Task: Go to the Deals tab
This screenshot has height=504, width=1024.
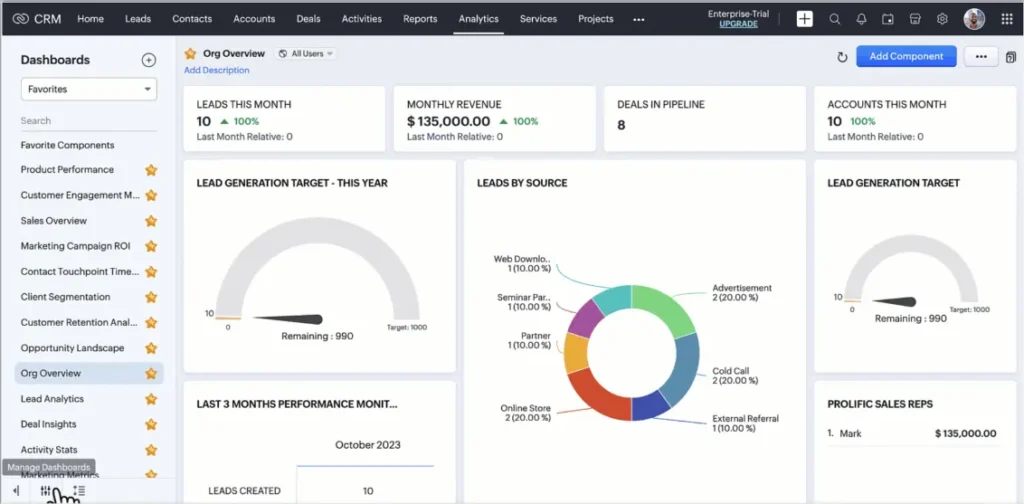Action: click(x=308, y=19)
